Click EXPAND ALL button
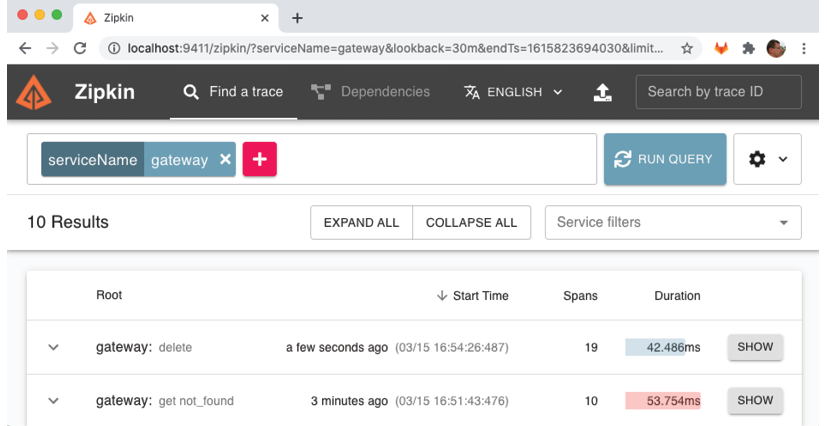This screenshot has height=426, width=827. [361, 222]
